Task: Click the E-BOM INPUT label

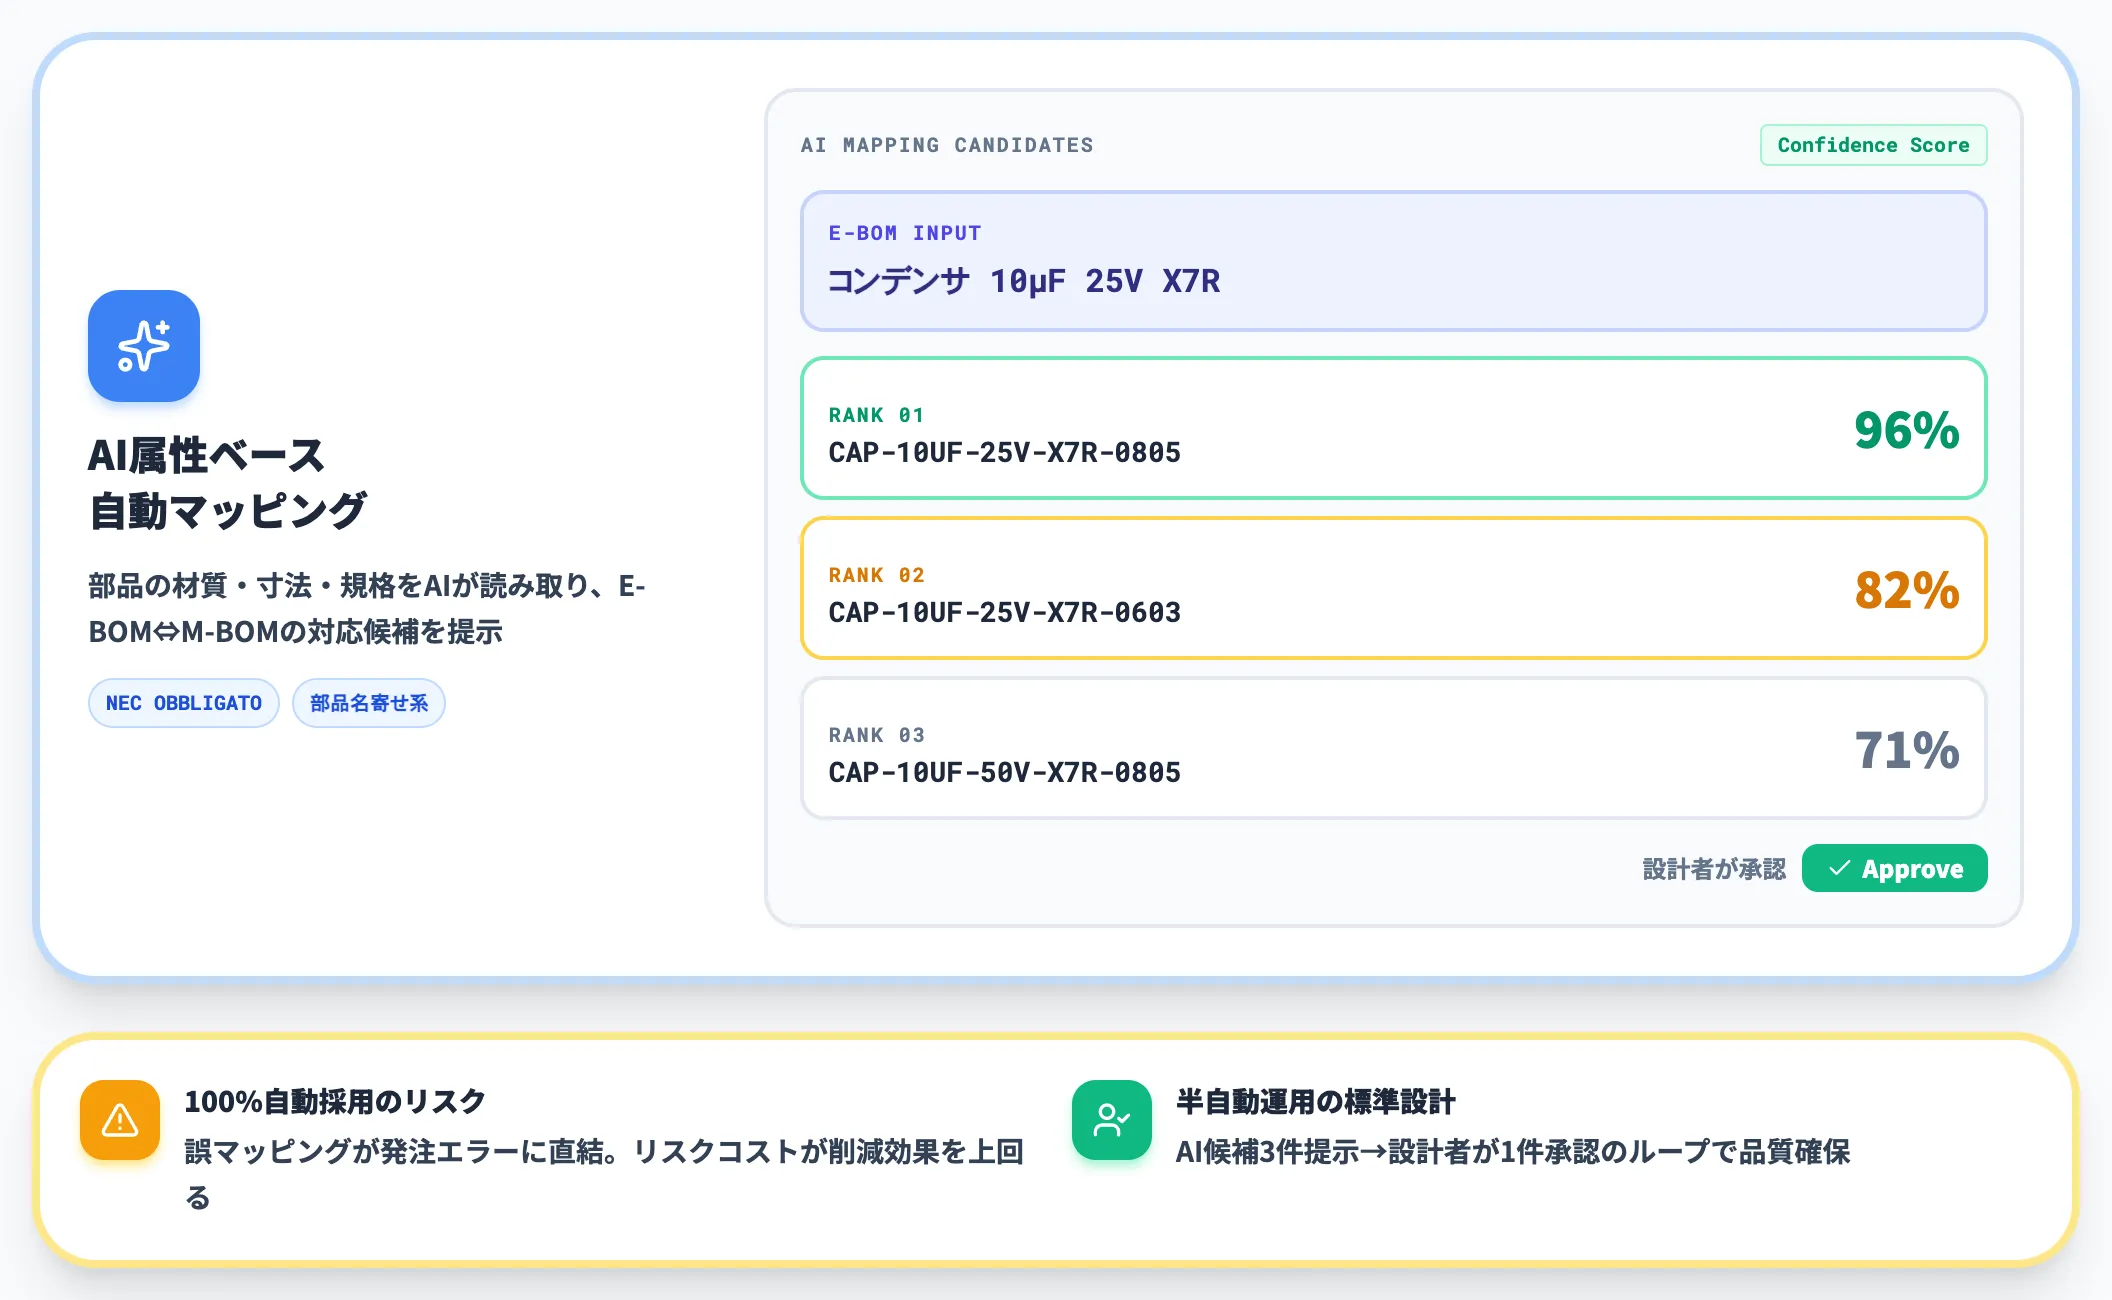Action: click(905, 233)
